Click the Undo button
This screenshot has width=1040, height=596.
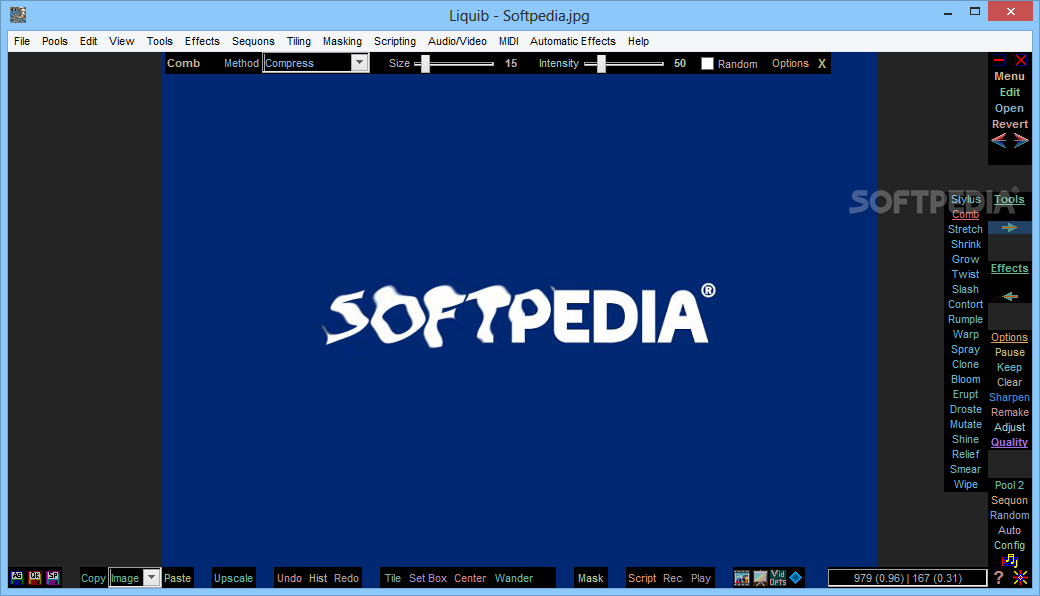pos(289,578)
